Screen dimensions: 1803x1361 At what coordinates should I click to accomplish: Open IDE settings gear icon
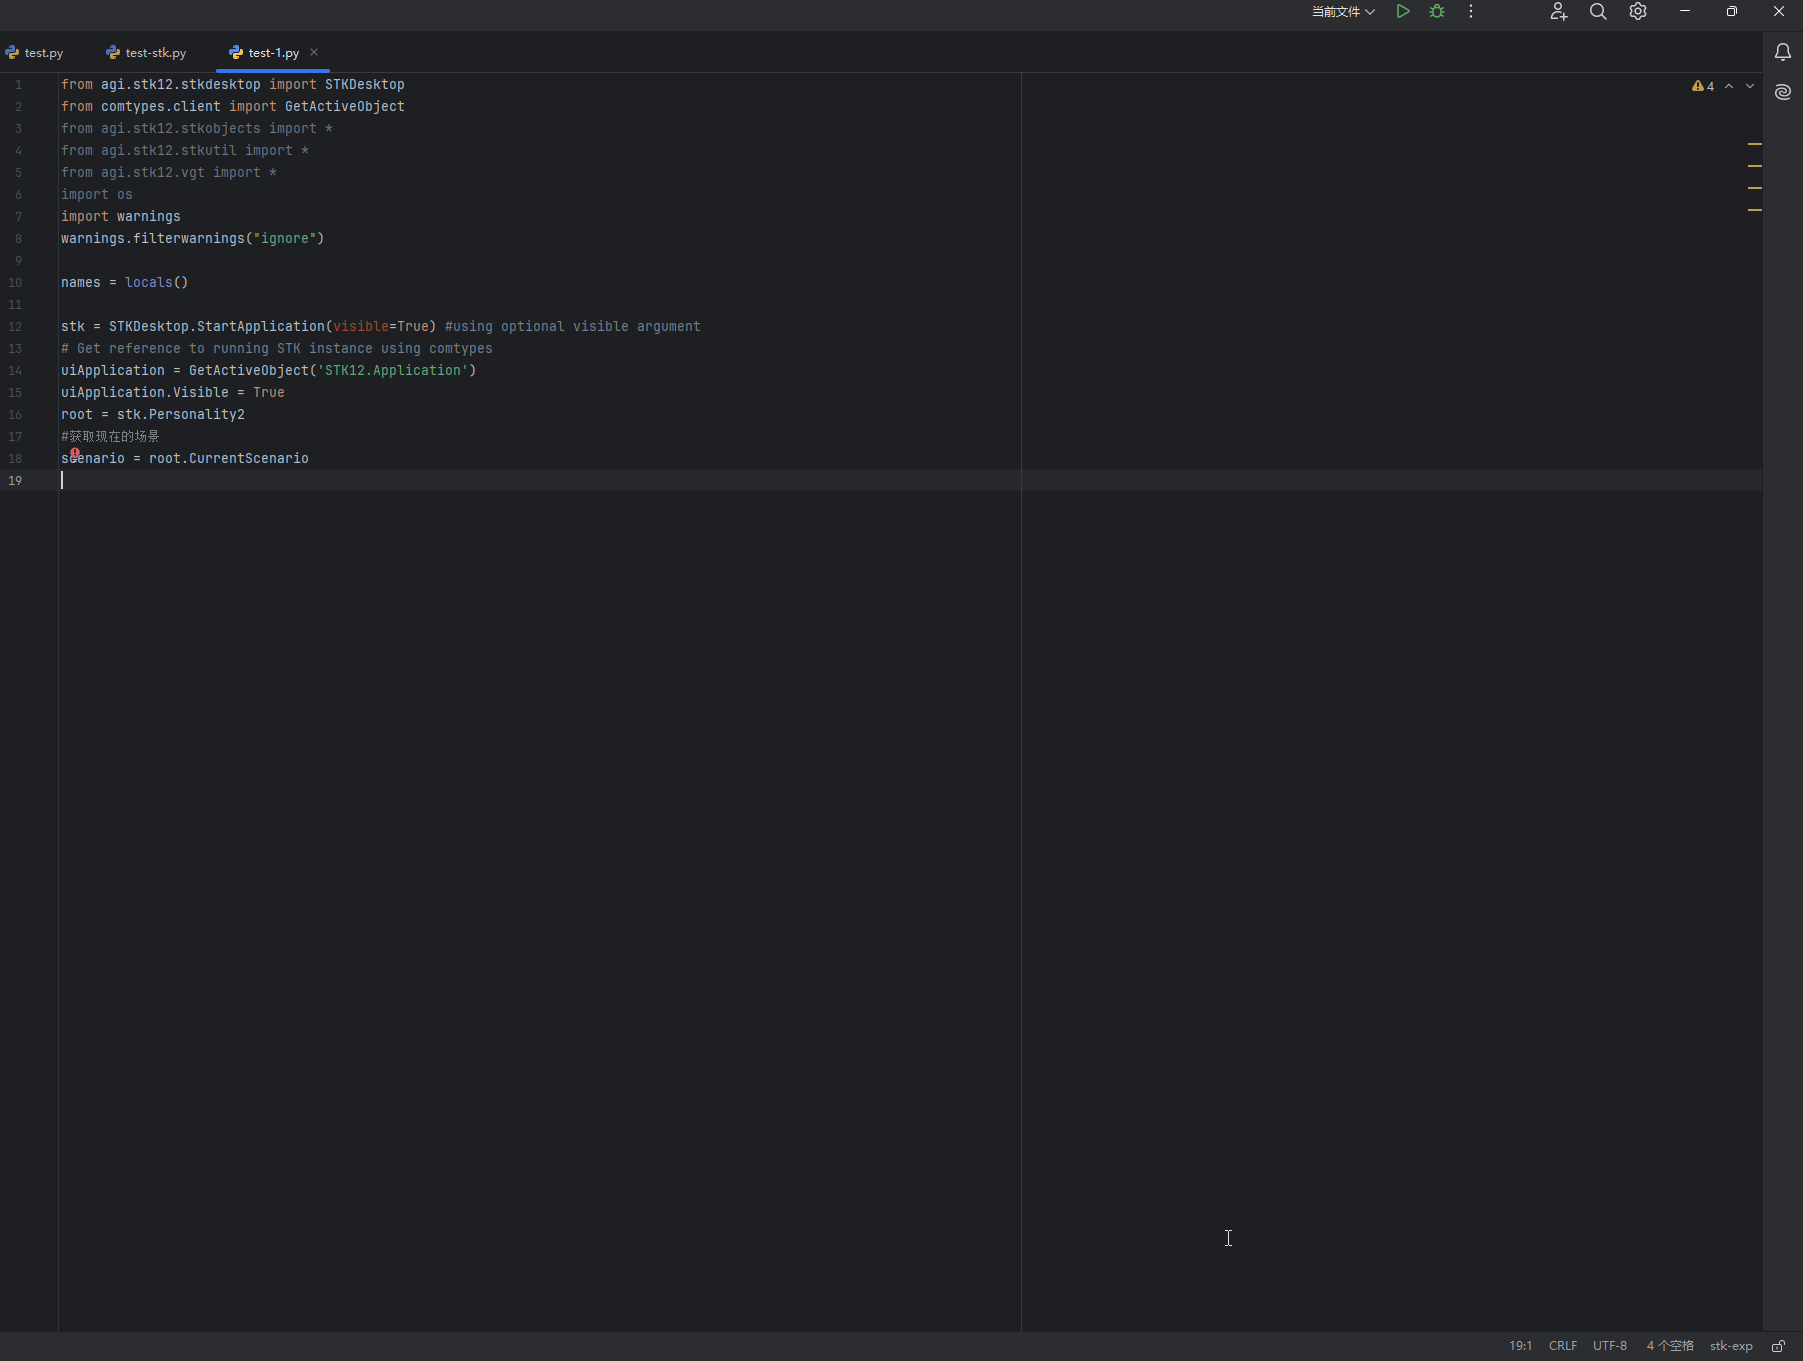(1638, 12)
